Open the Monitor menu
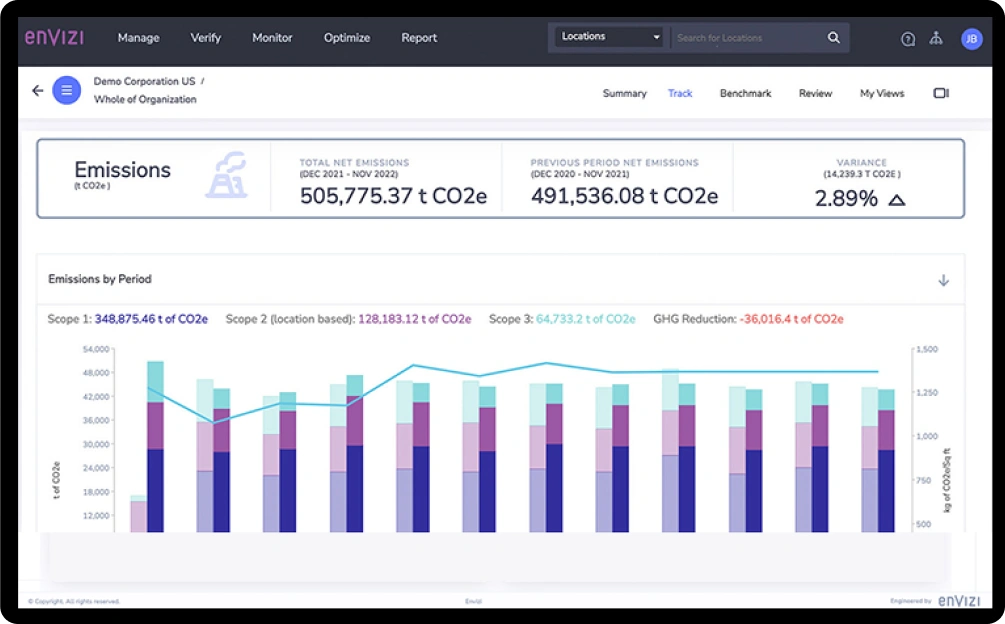 (272, 38)
